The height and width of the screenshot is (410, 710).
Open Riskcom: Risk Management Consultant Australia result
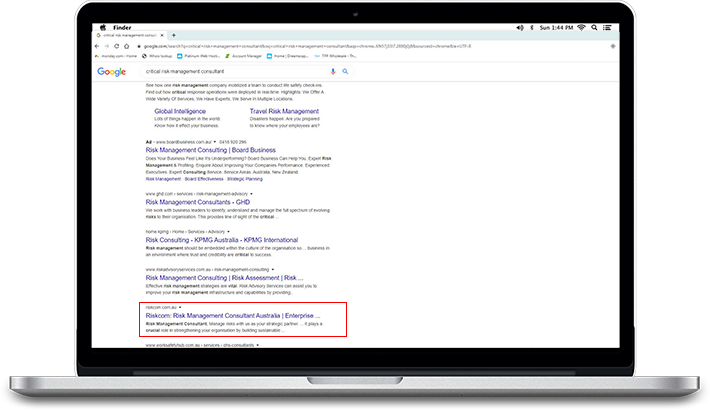pos(233,316)
